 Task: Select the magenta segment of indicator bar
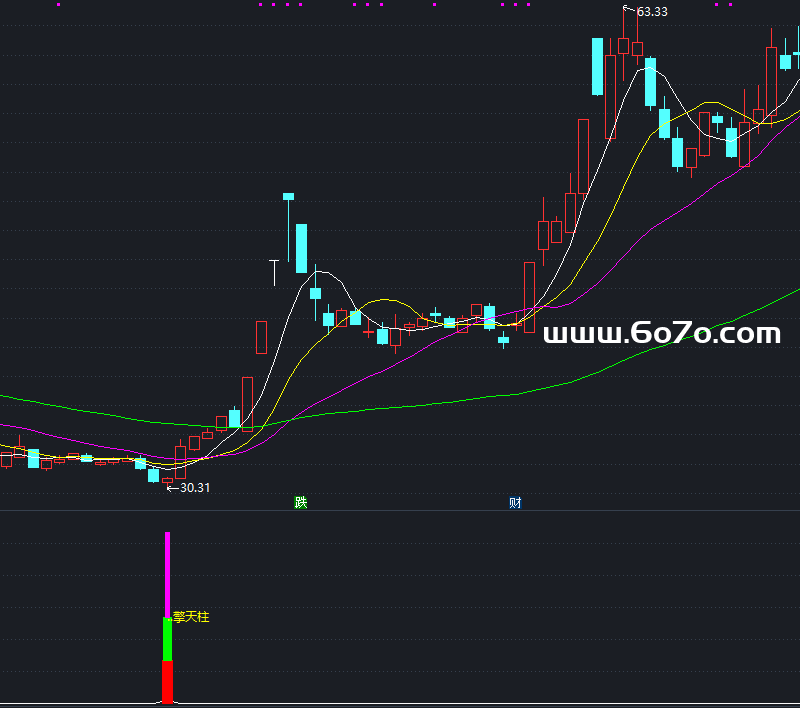(167, 574)
